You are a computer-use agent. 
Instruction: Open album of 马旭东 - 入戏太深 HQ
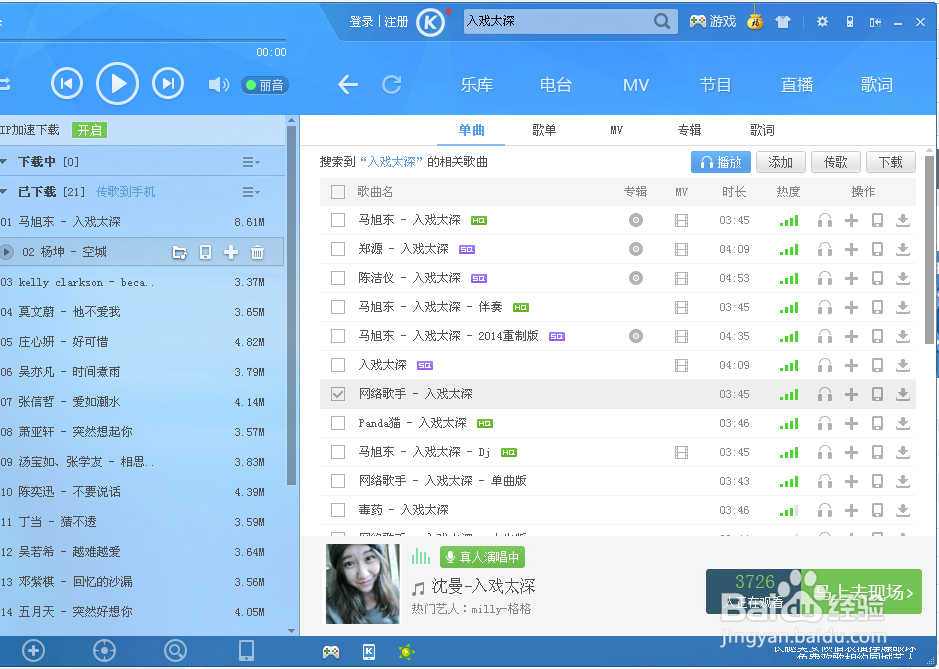click(x=636, y=220)
